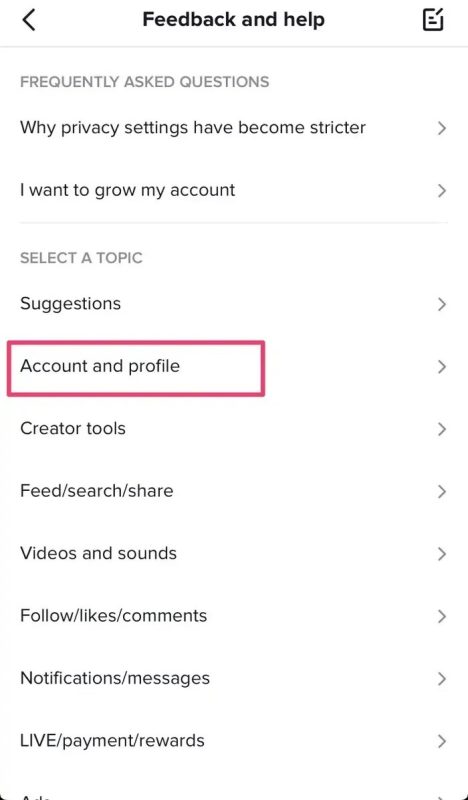
Task: Expand chevron beside grow my account
Action: pos(442,191)
